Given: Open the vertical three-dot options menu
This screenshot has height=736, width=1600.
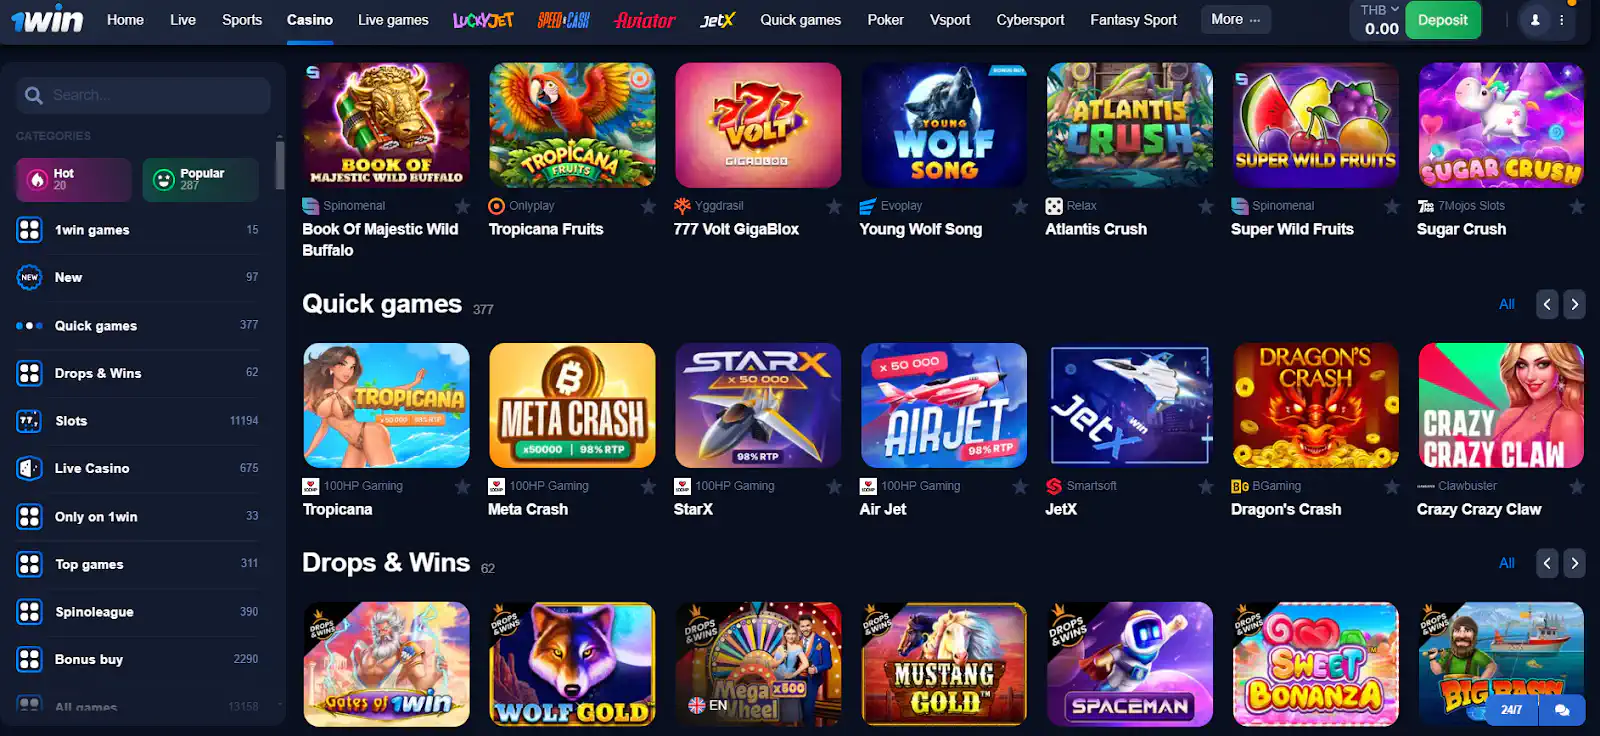Looking at the screenshot, I should (1562, 20).
